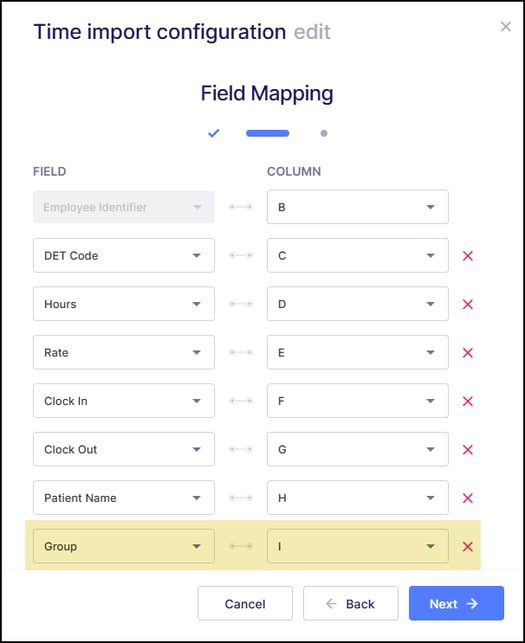This screenshot has width=525, height=643.
Task: Remove the Group mapping row
Action: (x=468, y=546)
